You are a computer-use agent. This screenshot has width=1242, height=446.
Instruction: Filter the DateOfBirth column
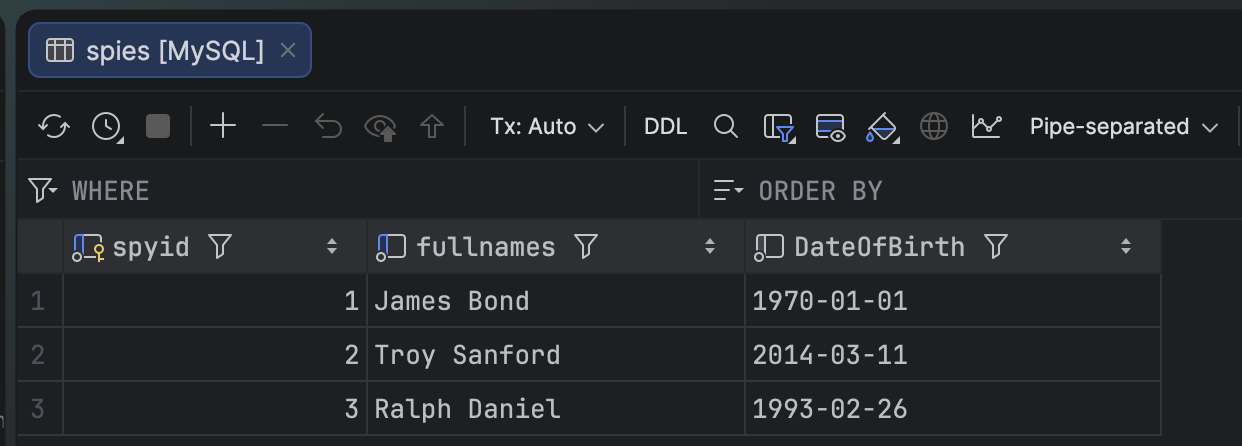pos(995,247)
